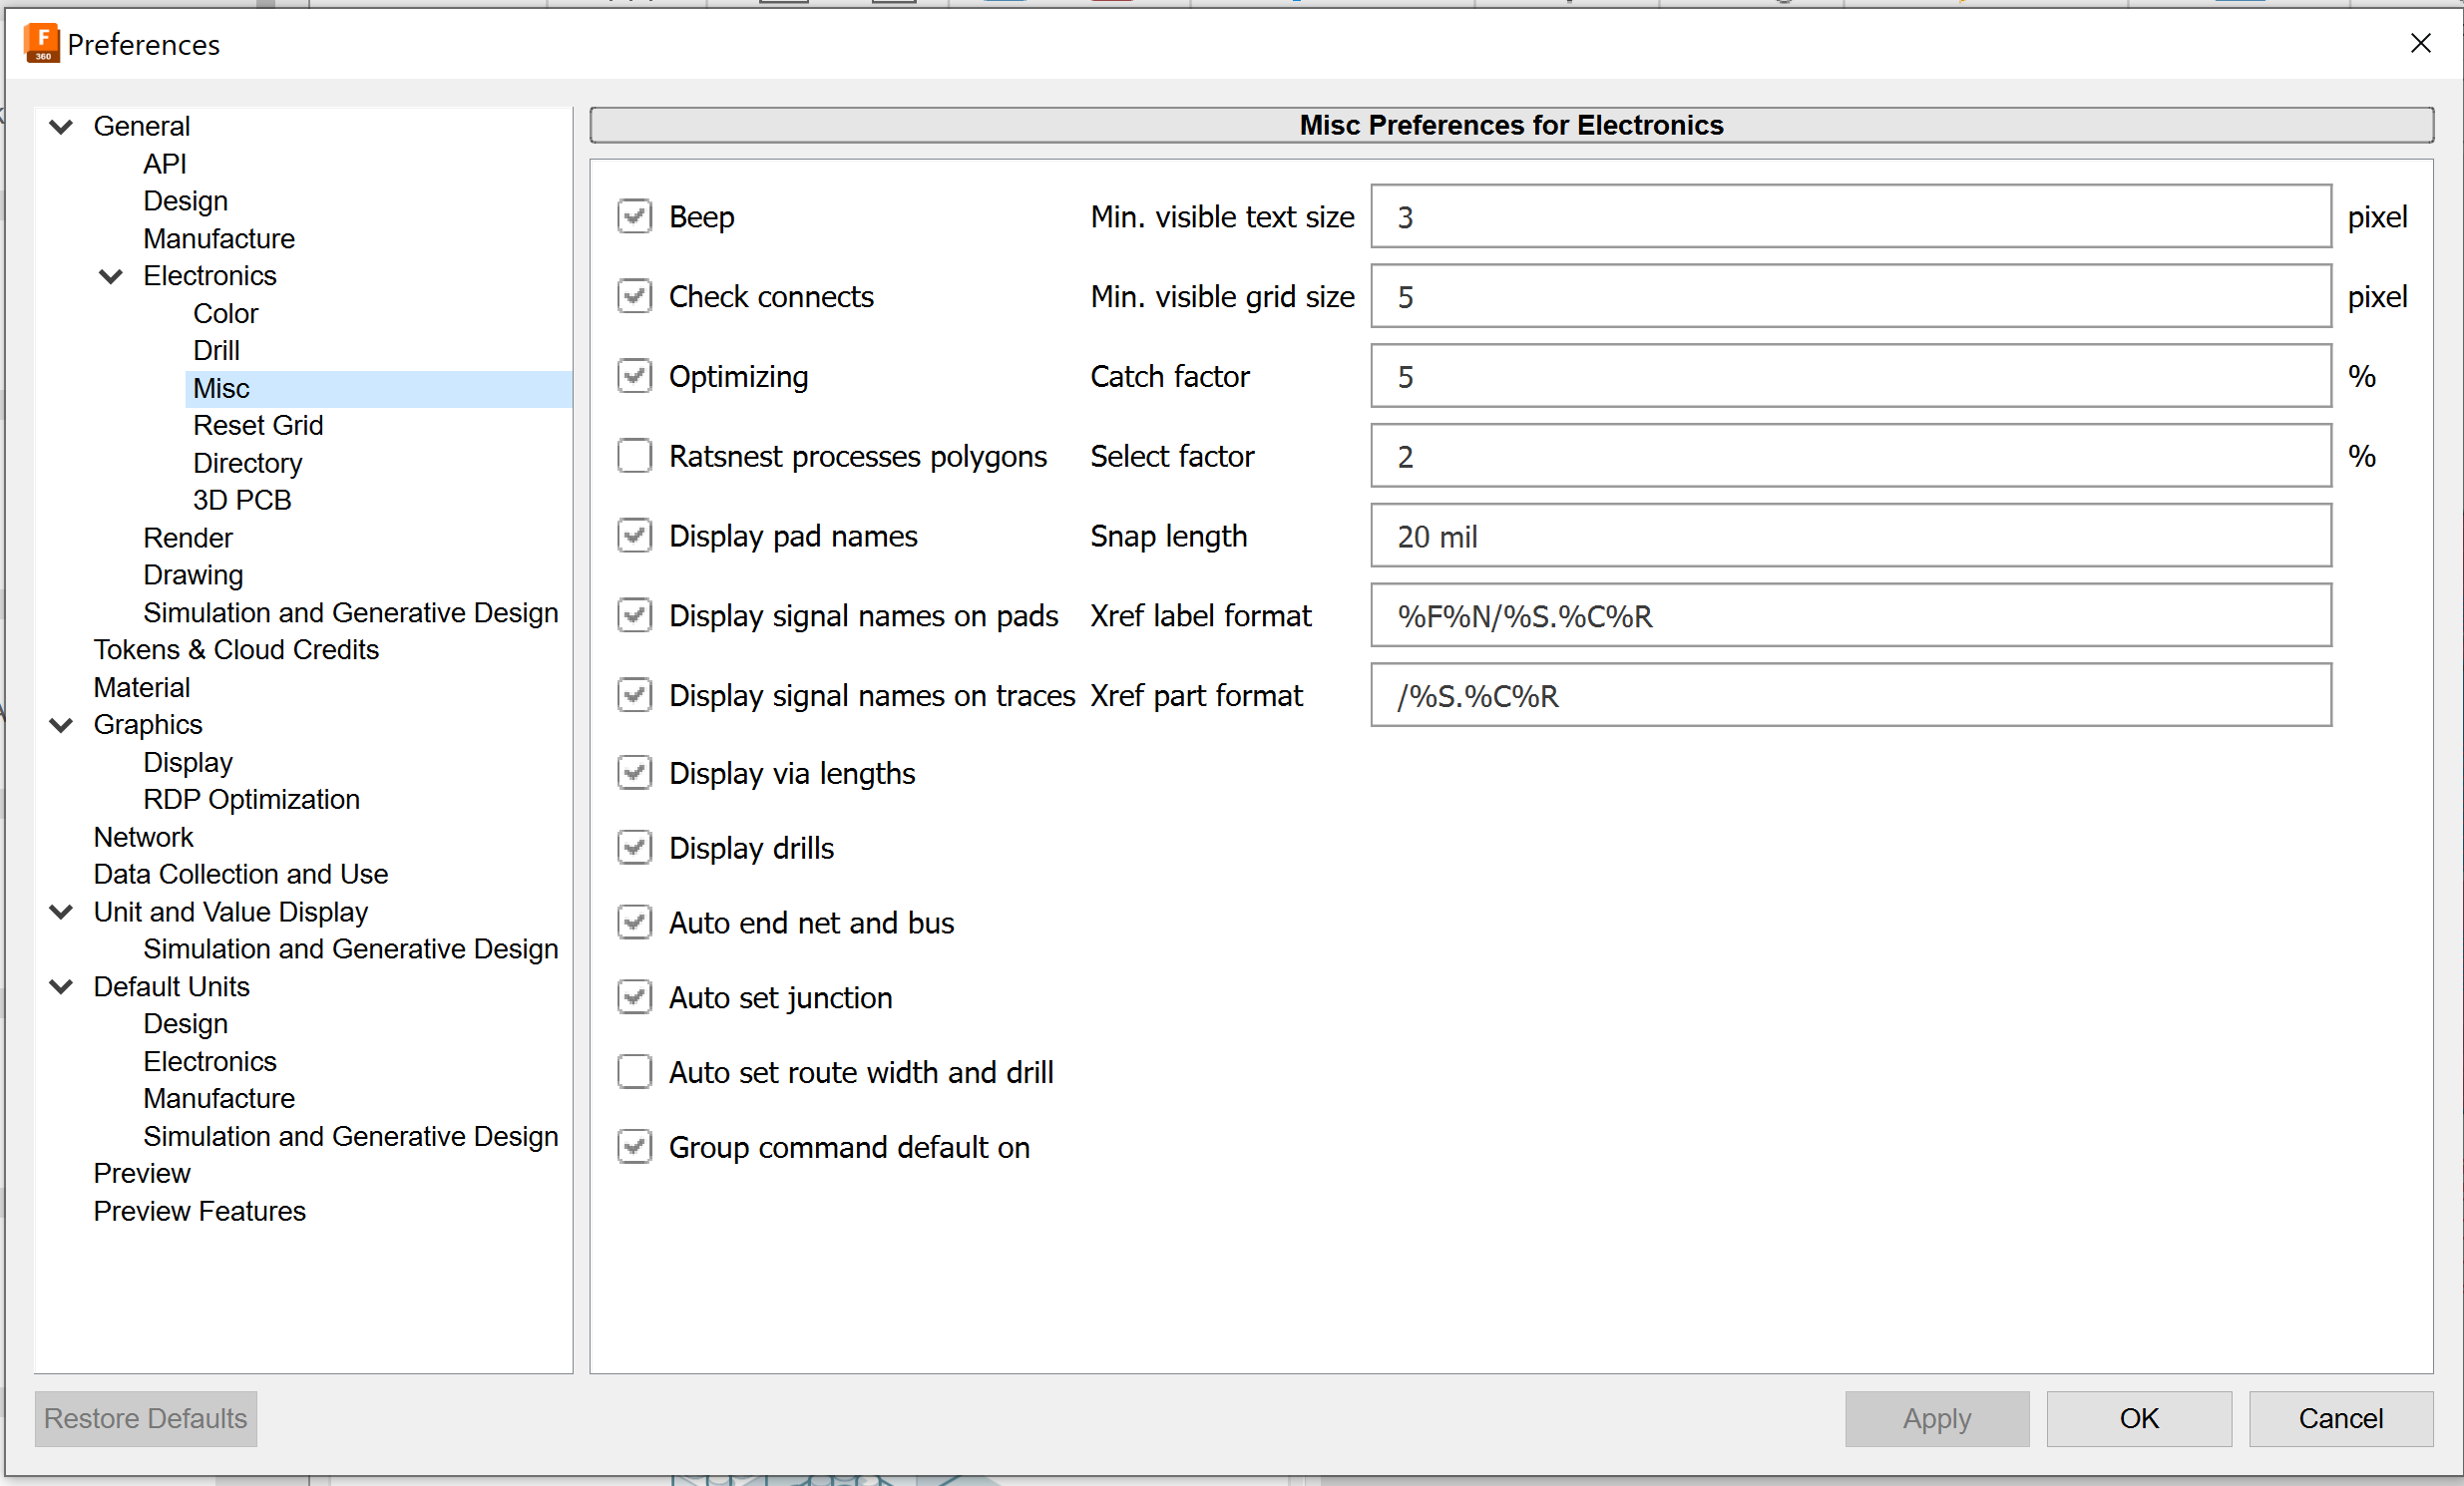Click the Xref label format field
Screen dimensions: 2464x1486
point(1850,616)
